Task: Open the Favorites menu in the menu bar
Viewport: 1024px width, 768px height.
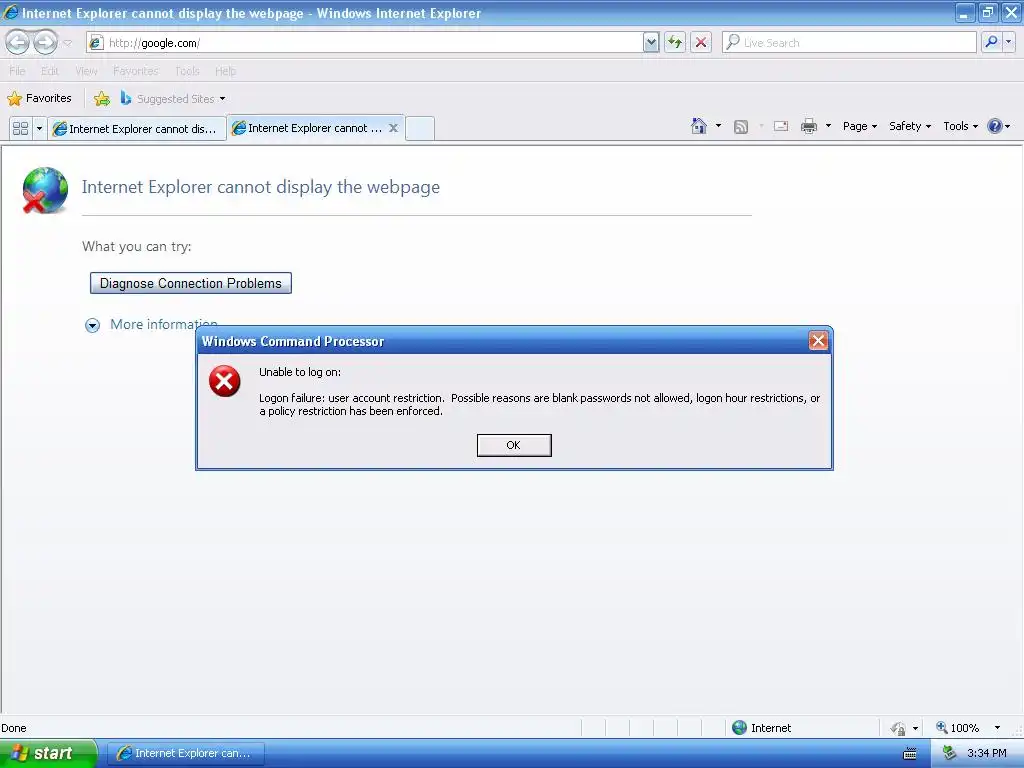Action: tap(135, 71)
